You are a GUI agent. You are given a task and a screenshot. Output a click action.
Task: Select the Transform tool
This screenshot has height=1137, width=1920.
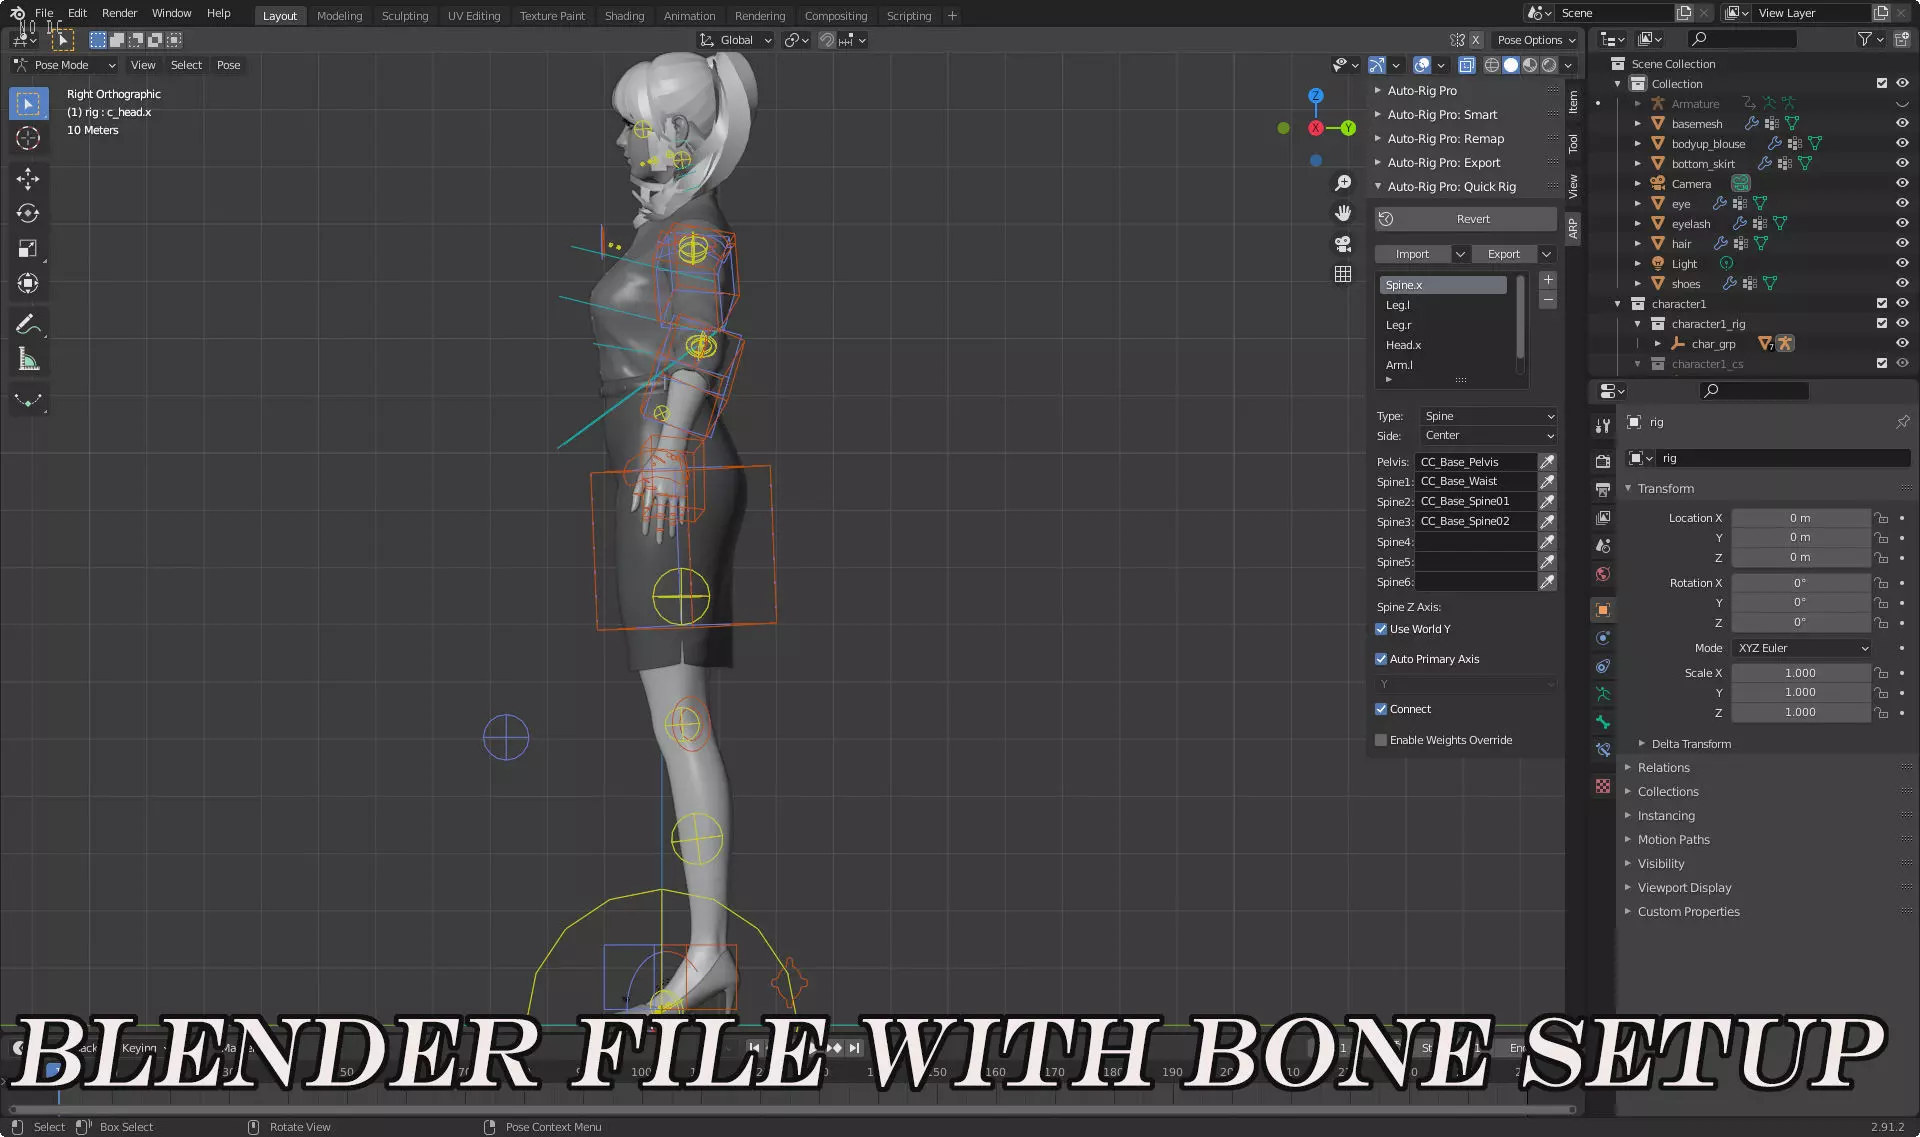[28, 284]
